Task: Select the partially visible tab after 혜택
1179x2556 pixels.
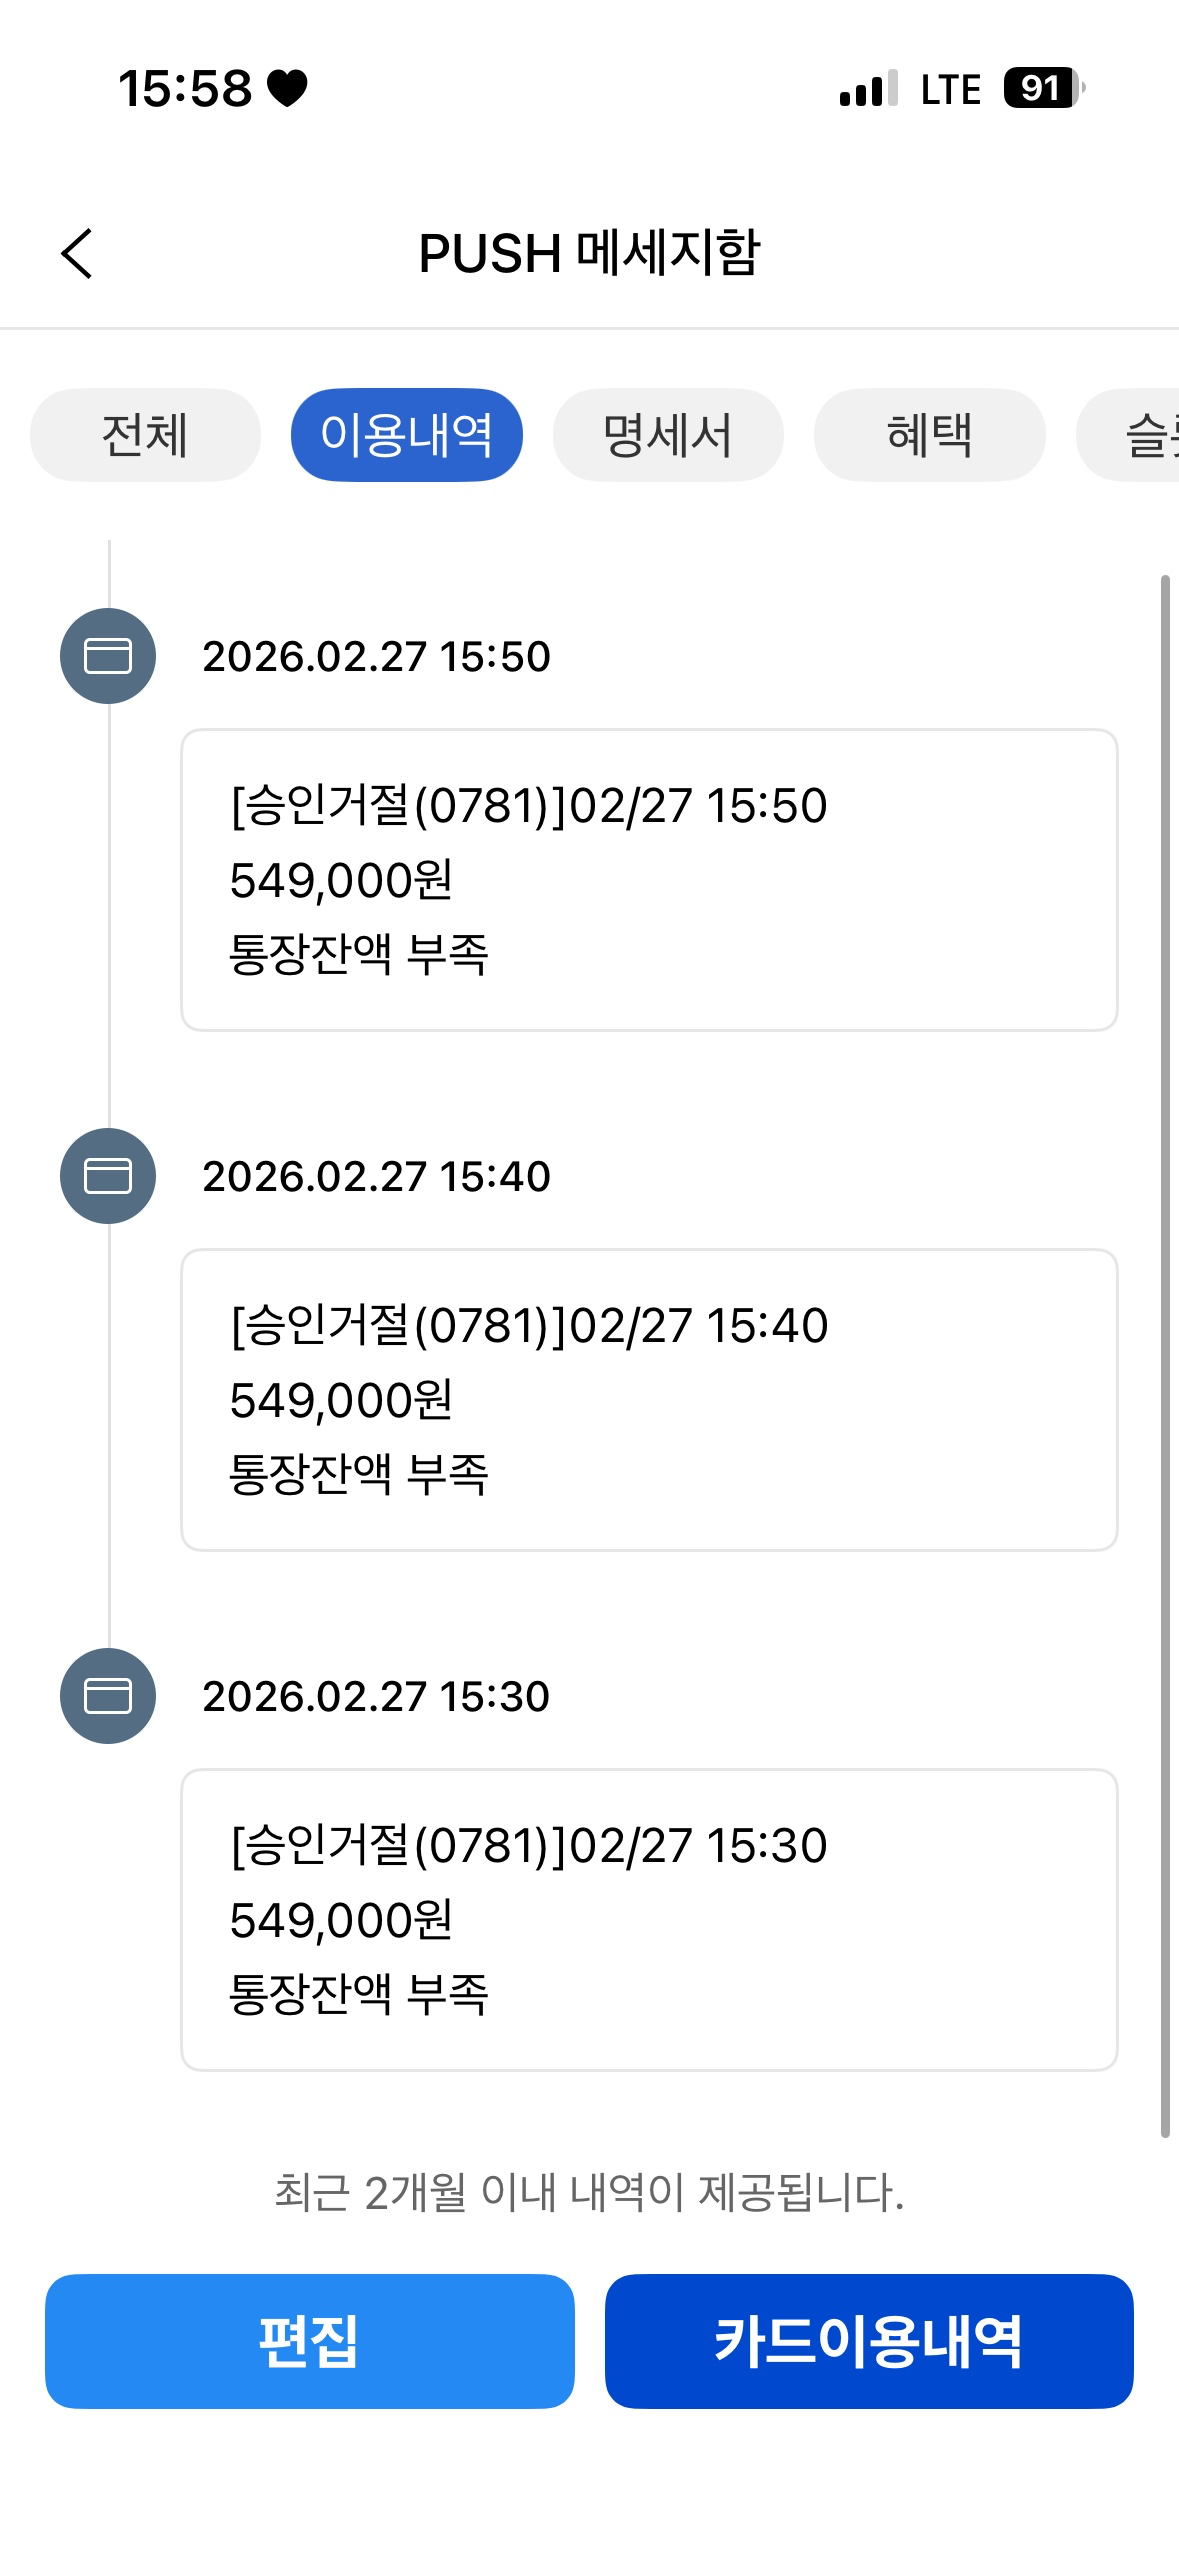Action: click(1140, 435)
